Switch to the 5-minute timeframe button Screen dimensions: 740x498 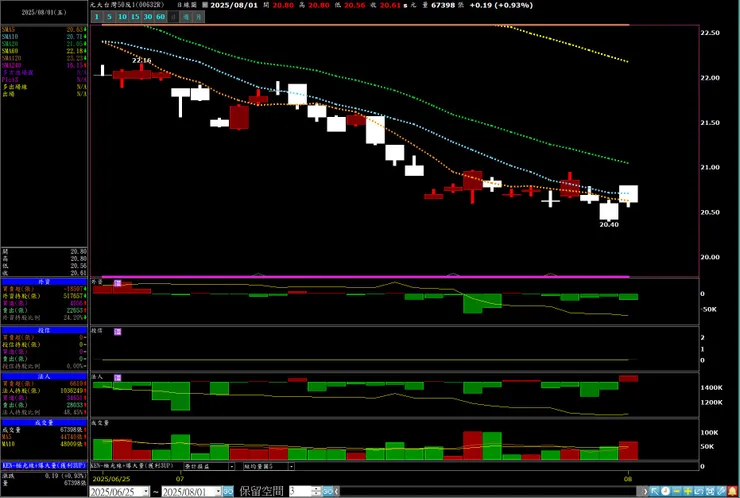tap(109, 17)
